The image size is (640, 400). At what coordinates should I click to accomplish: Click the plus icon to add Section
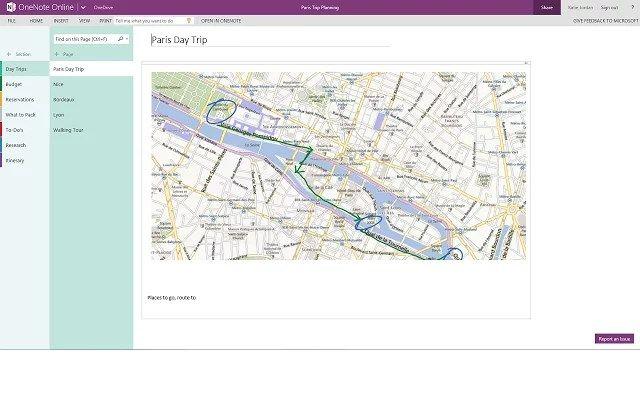pyautogui.click(x=8, y=53)
